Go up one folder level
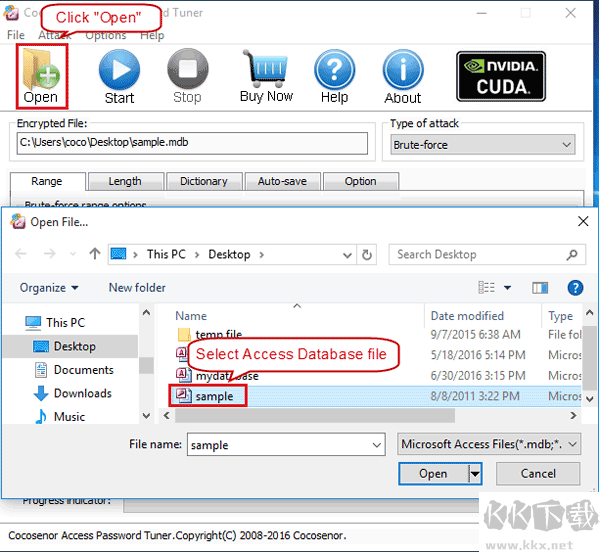The height and width of the screenshot is (552, 600). (95, 253)
